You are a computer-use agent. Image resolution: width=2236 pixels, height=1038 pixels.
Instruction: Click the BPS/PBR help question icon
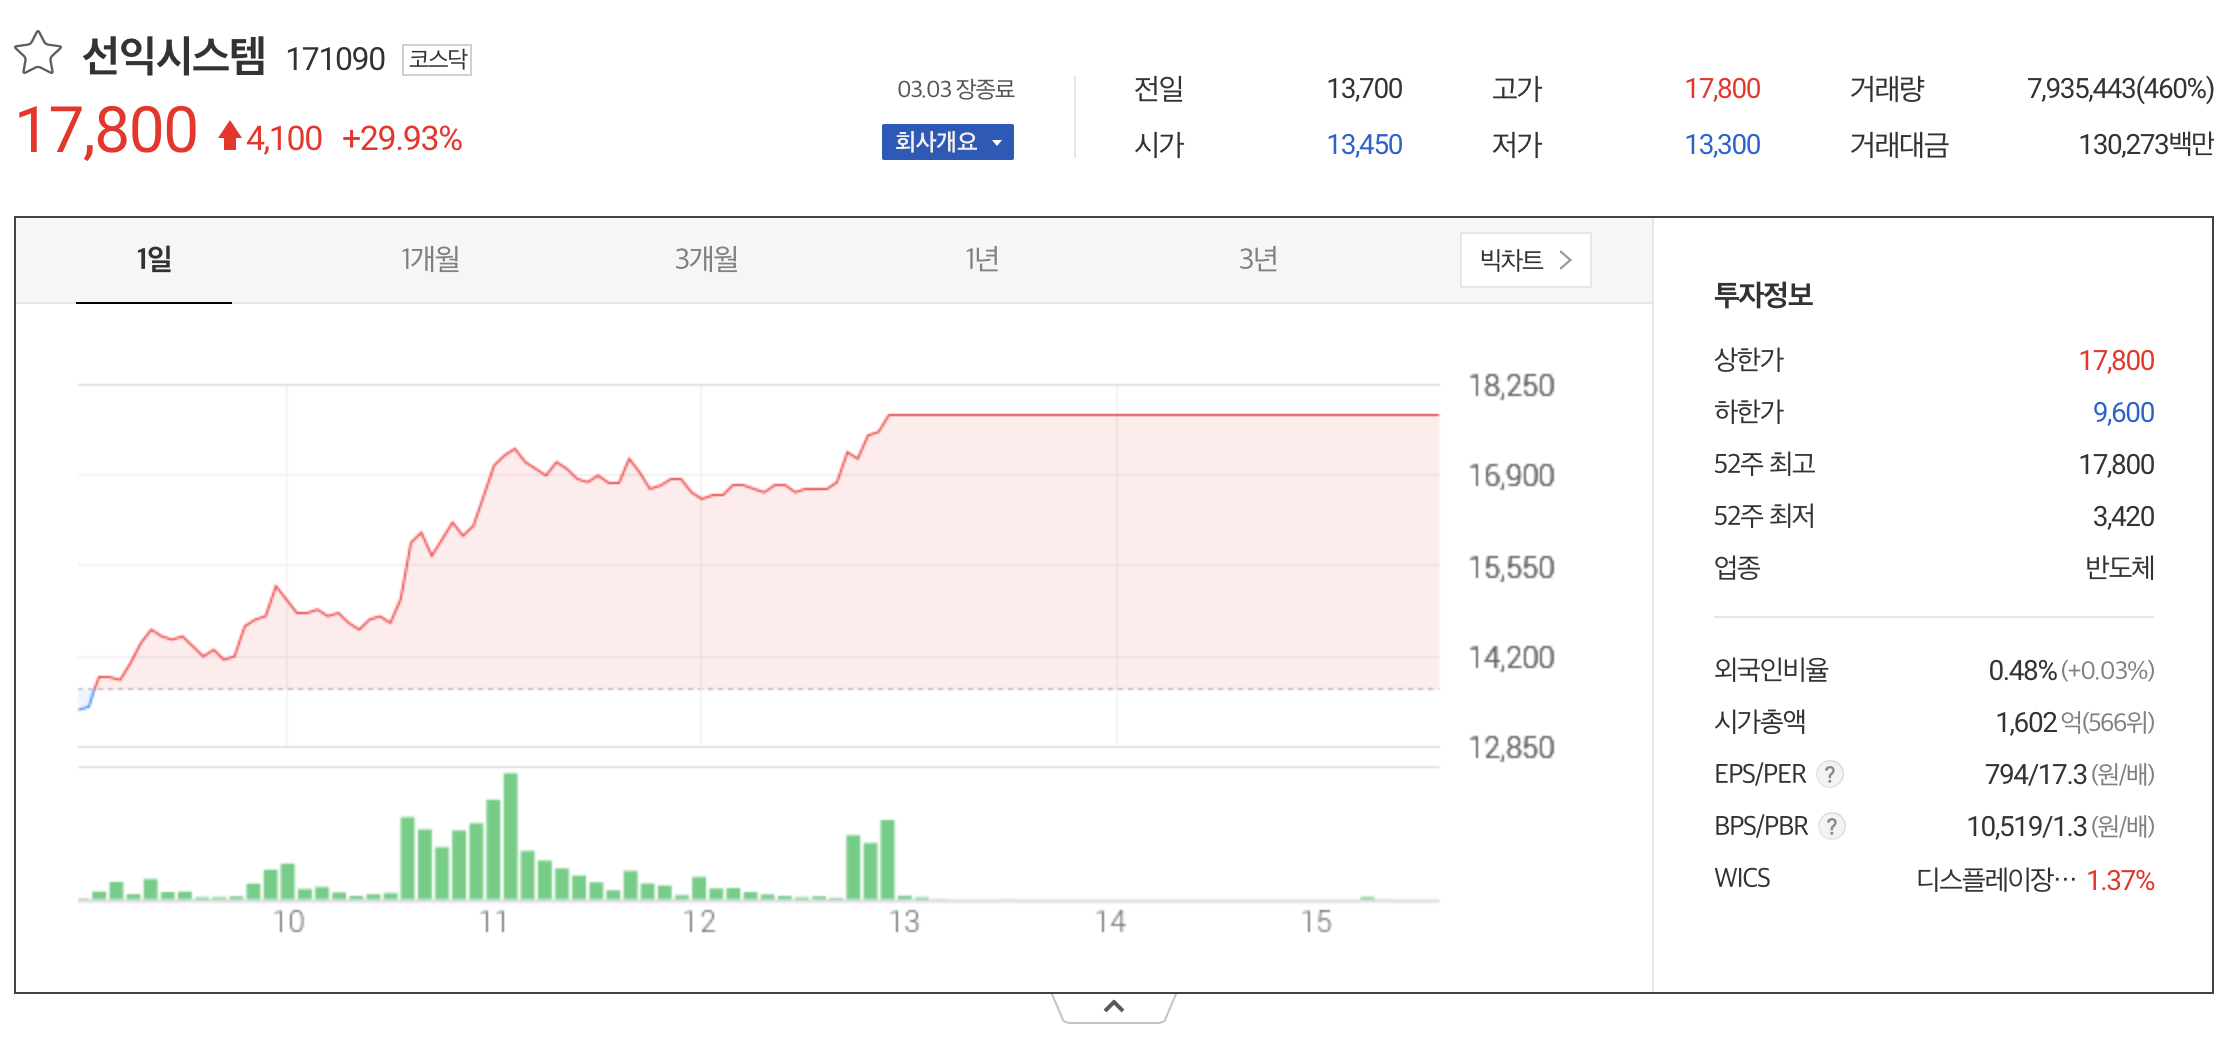pos(1831,826)
